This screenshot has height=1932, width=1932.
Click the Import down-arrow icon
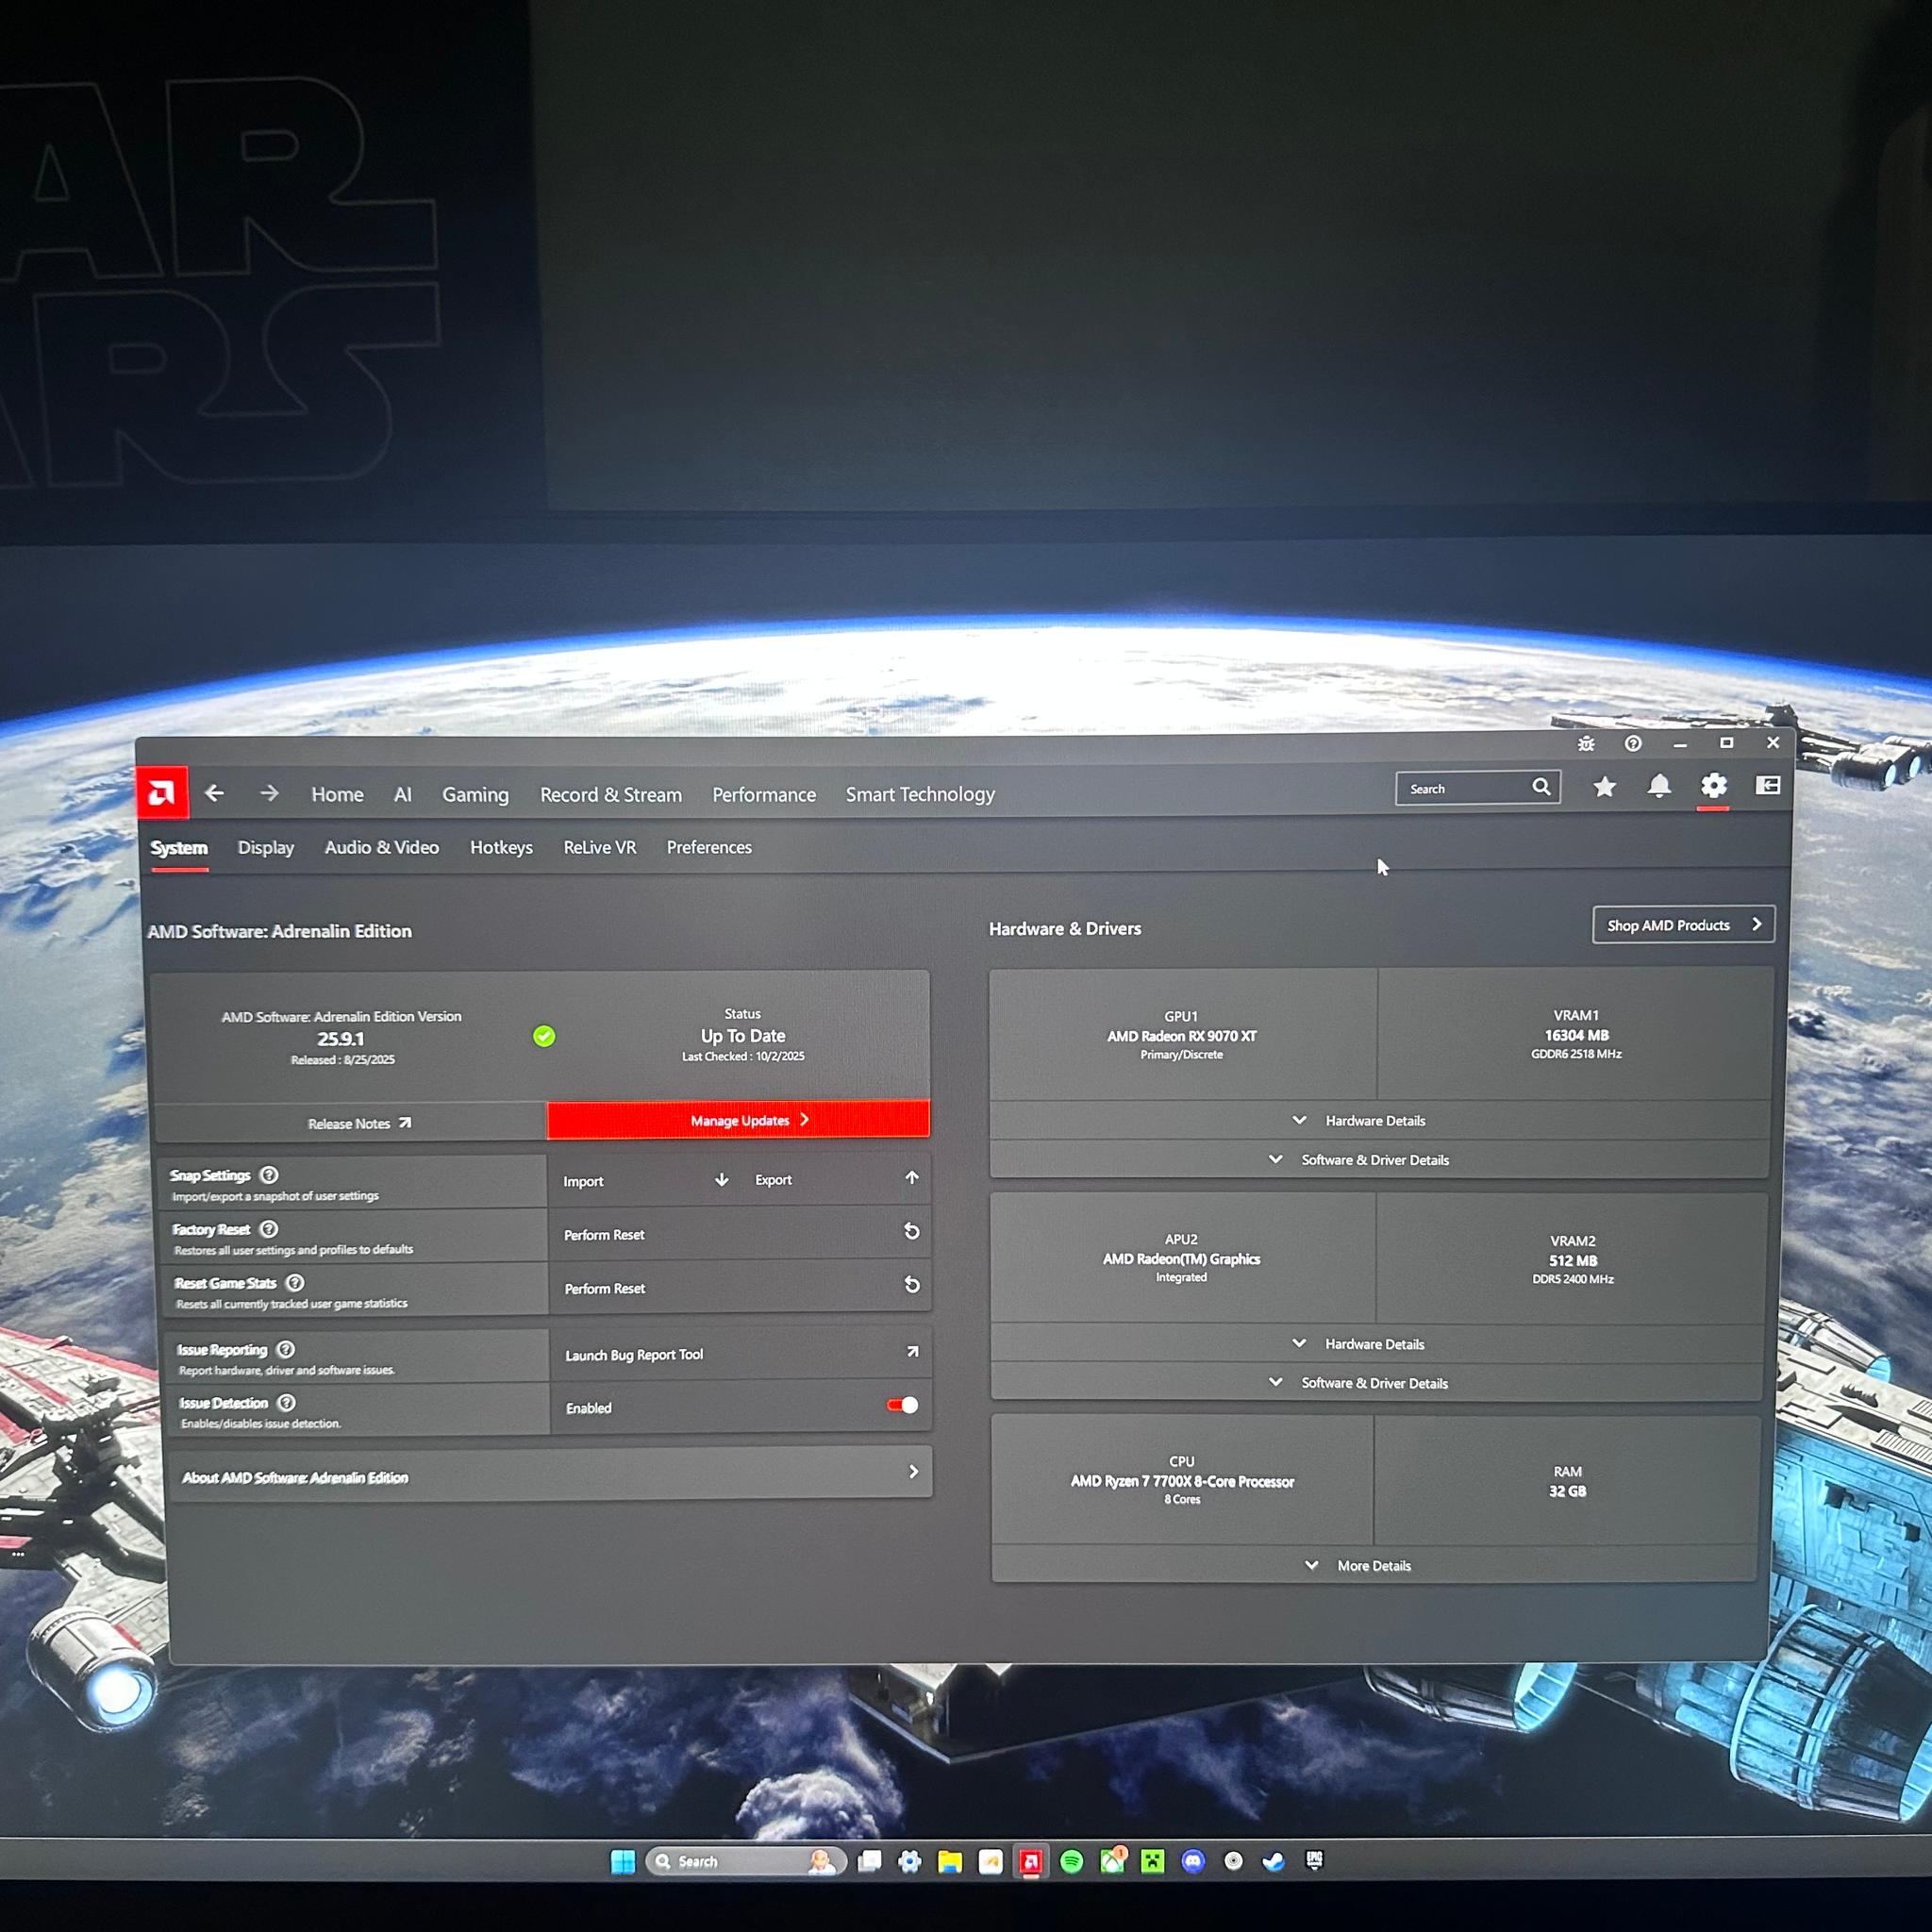click(x=722, y=1180)
